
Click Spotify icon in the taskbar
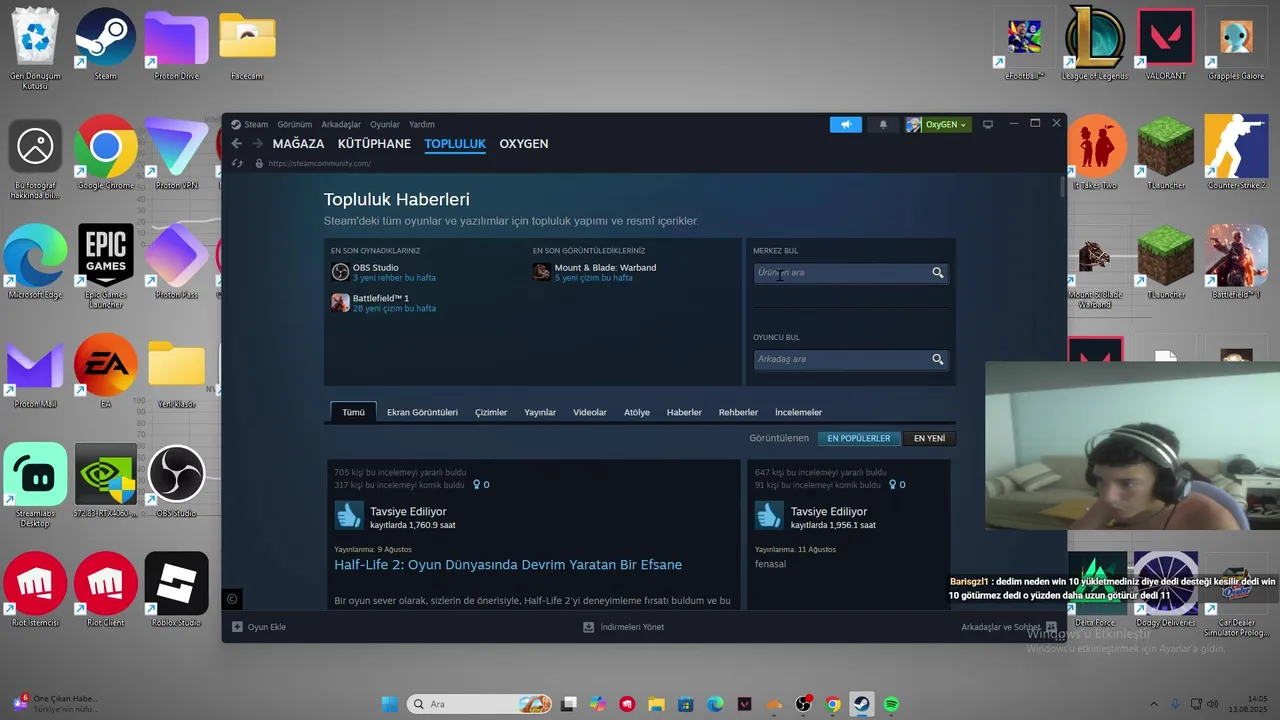[x=891, y=704]
